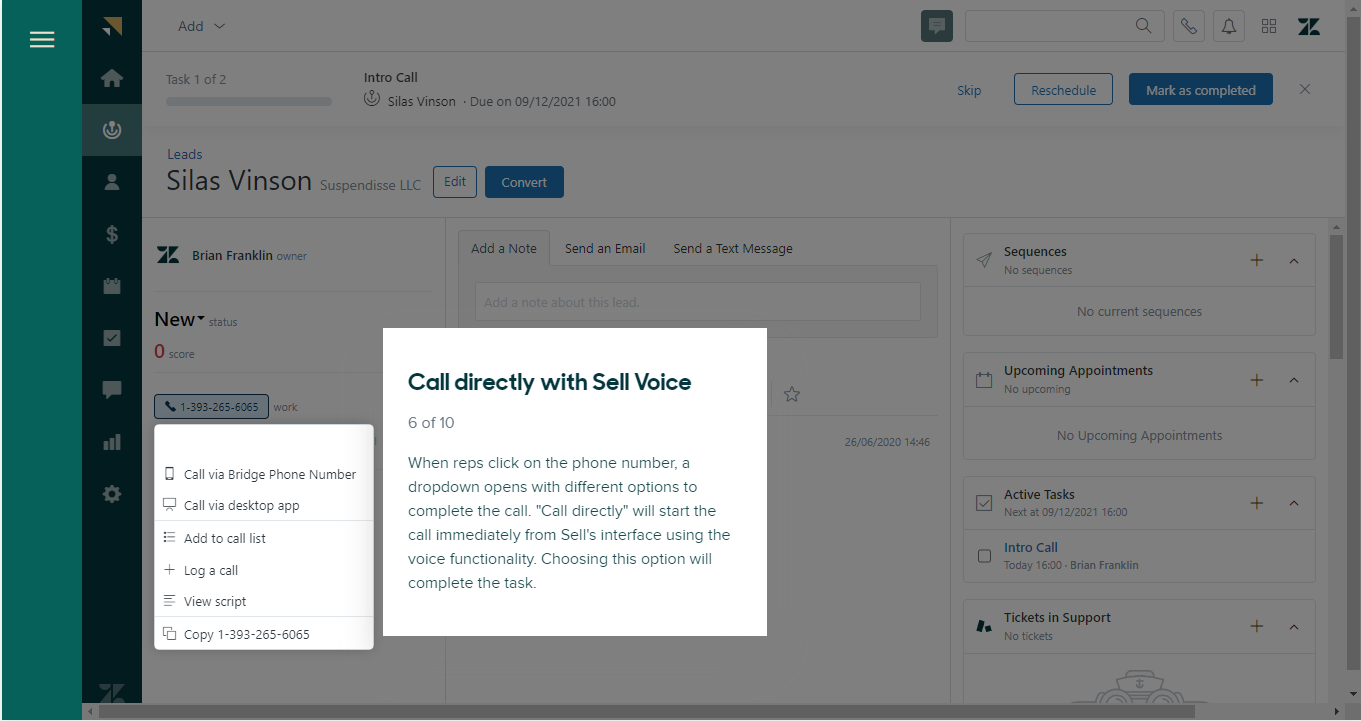Image resolution: width=1361 pixels, height=721 pixels.
Task: Add a new active task with plus
Action: point(1257,503)
